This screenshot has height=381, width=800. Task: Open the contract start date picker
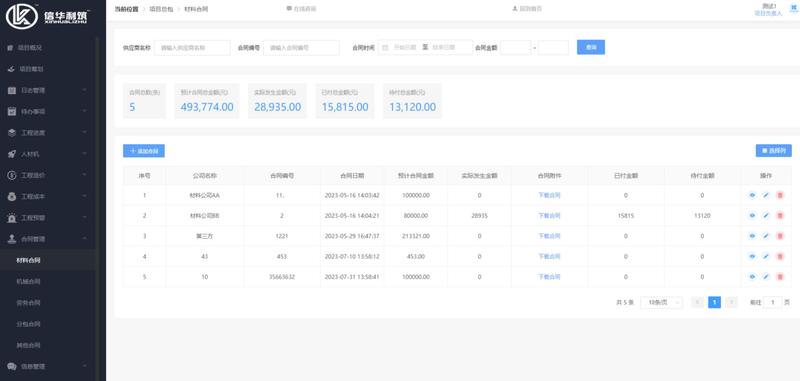(x=405, y=47)
